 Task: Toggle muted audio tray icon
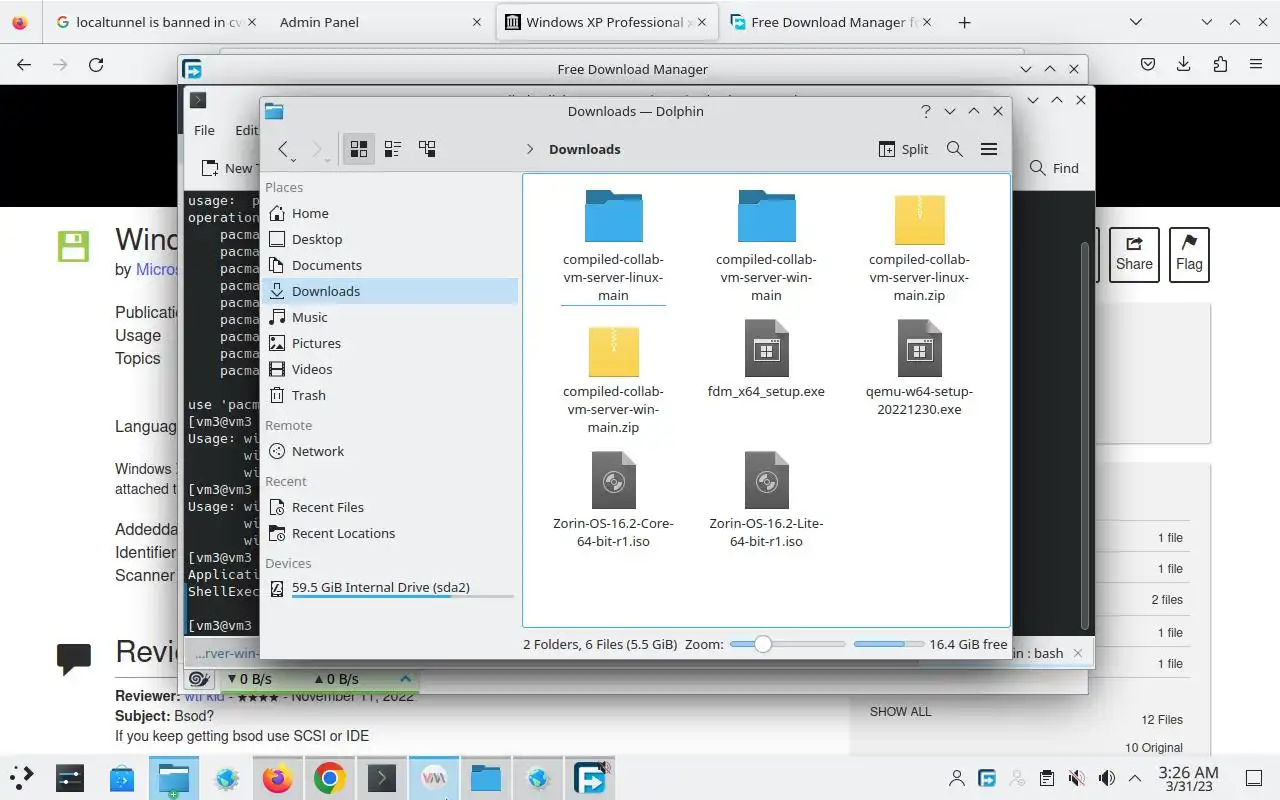click(1076, 778)
